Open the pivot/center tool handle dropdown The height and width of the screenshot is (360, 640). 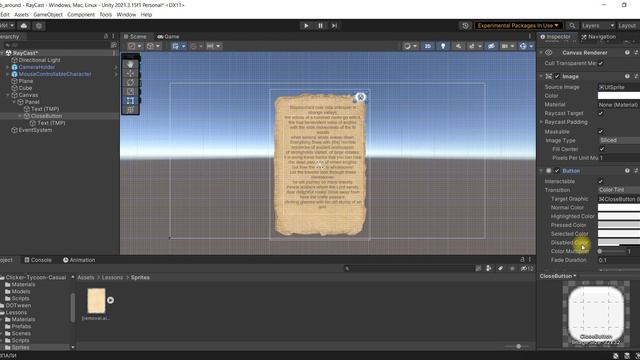coord(134,46)
